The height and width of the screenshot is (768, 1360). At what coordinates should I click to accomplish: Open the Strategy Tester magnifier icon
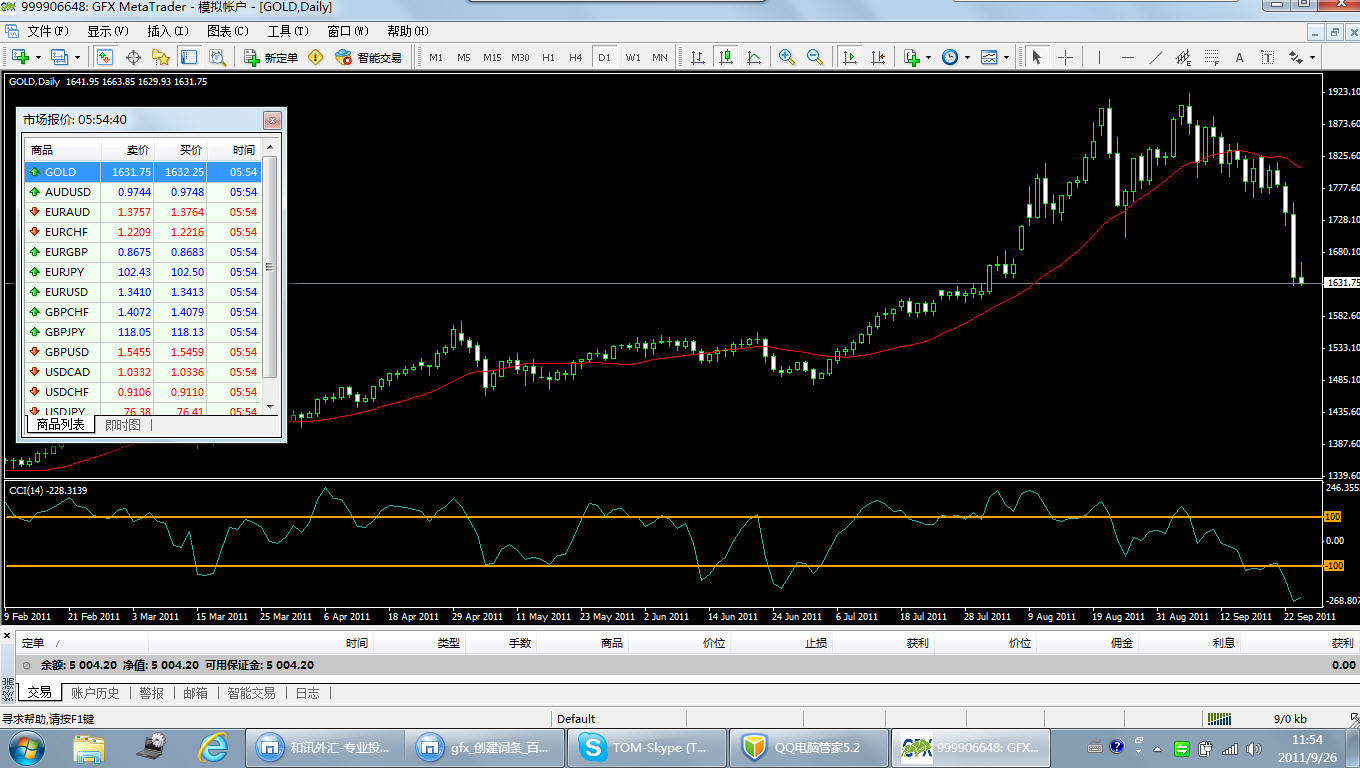pyautogui.click(x=217, y=57)
